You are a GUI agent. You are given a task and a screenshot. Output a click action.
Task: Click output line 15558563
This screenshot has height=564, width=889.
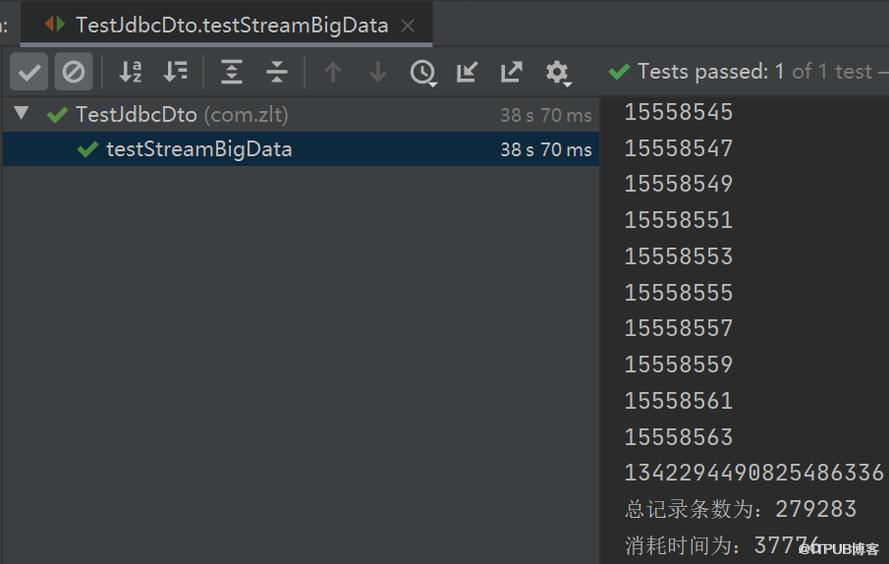point(679,438)
